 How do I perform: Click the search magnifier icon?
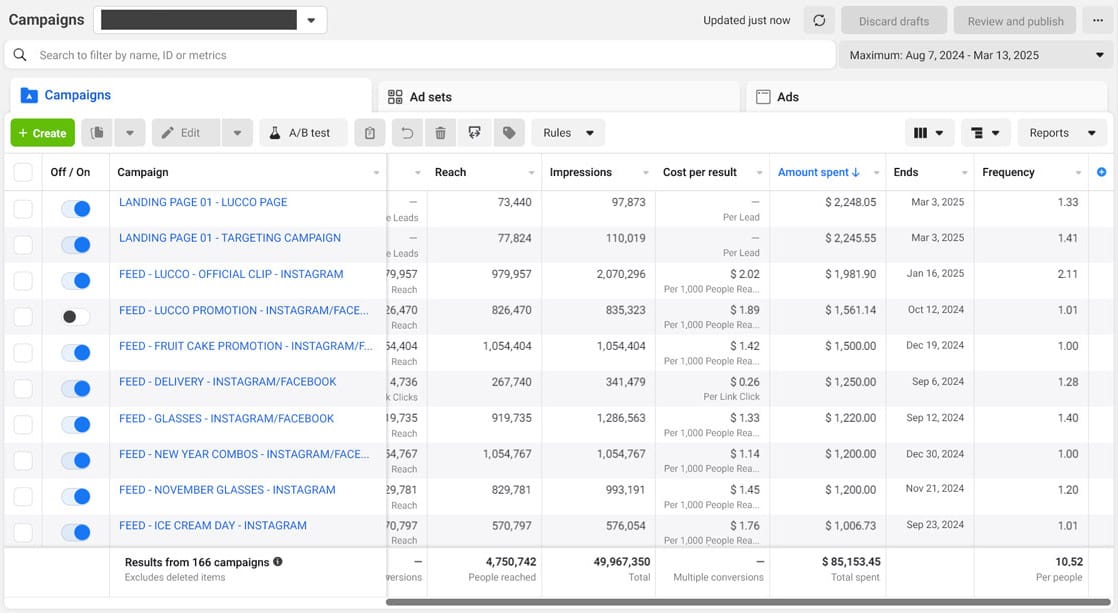[20, 55]
